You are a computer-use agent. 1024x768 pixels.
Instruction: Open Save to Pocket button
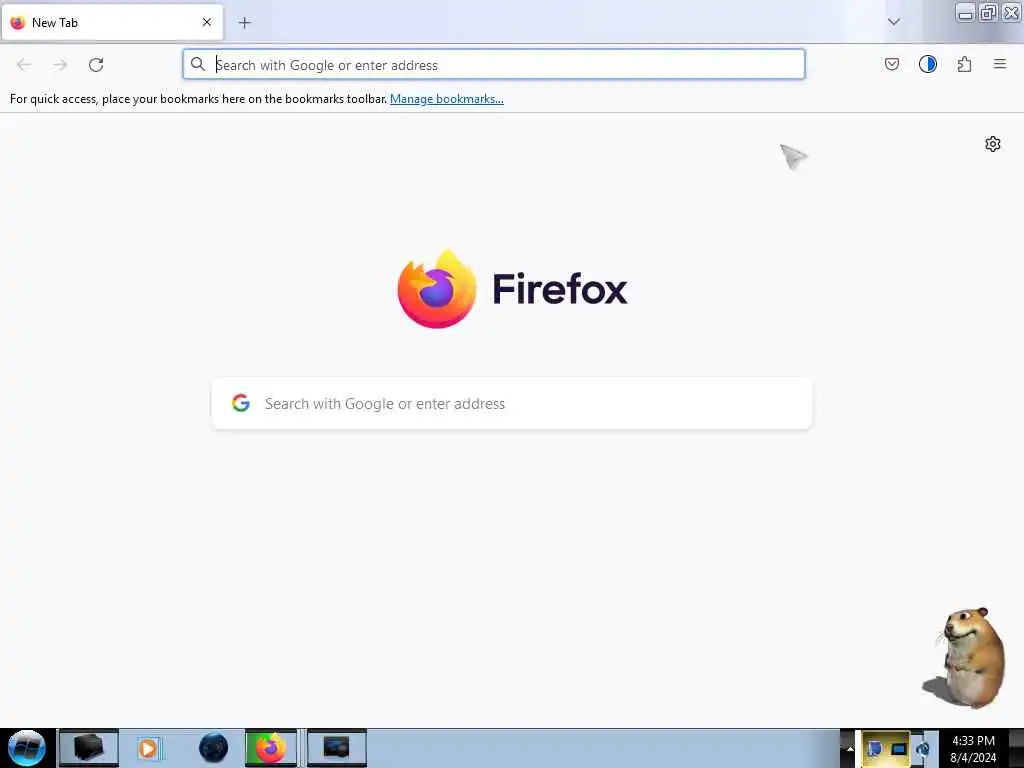pyautogui.click(x=891, y=64)
